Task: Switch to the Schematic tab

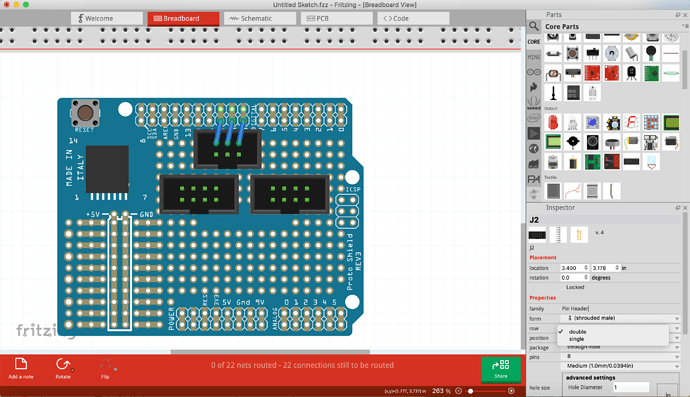Action: tap(260, 18)
